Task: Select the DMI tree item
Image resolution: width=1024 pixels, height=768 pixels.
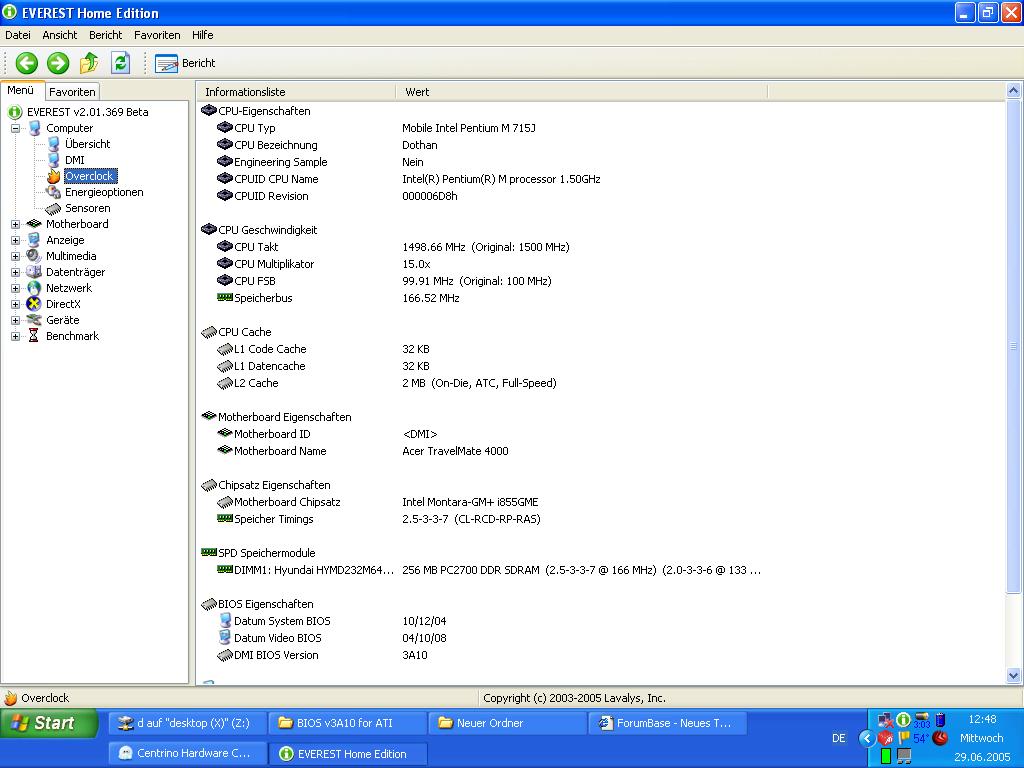Action: click(74, 161)
